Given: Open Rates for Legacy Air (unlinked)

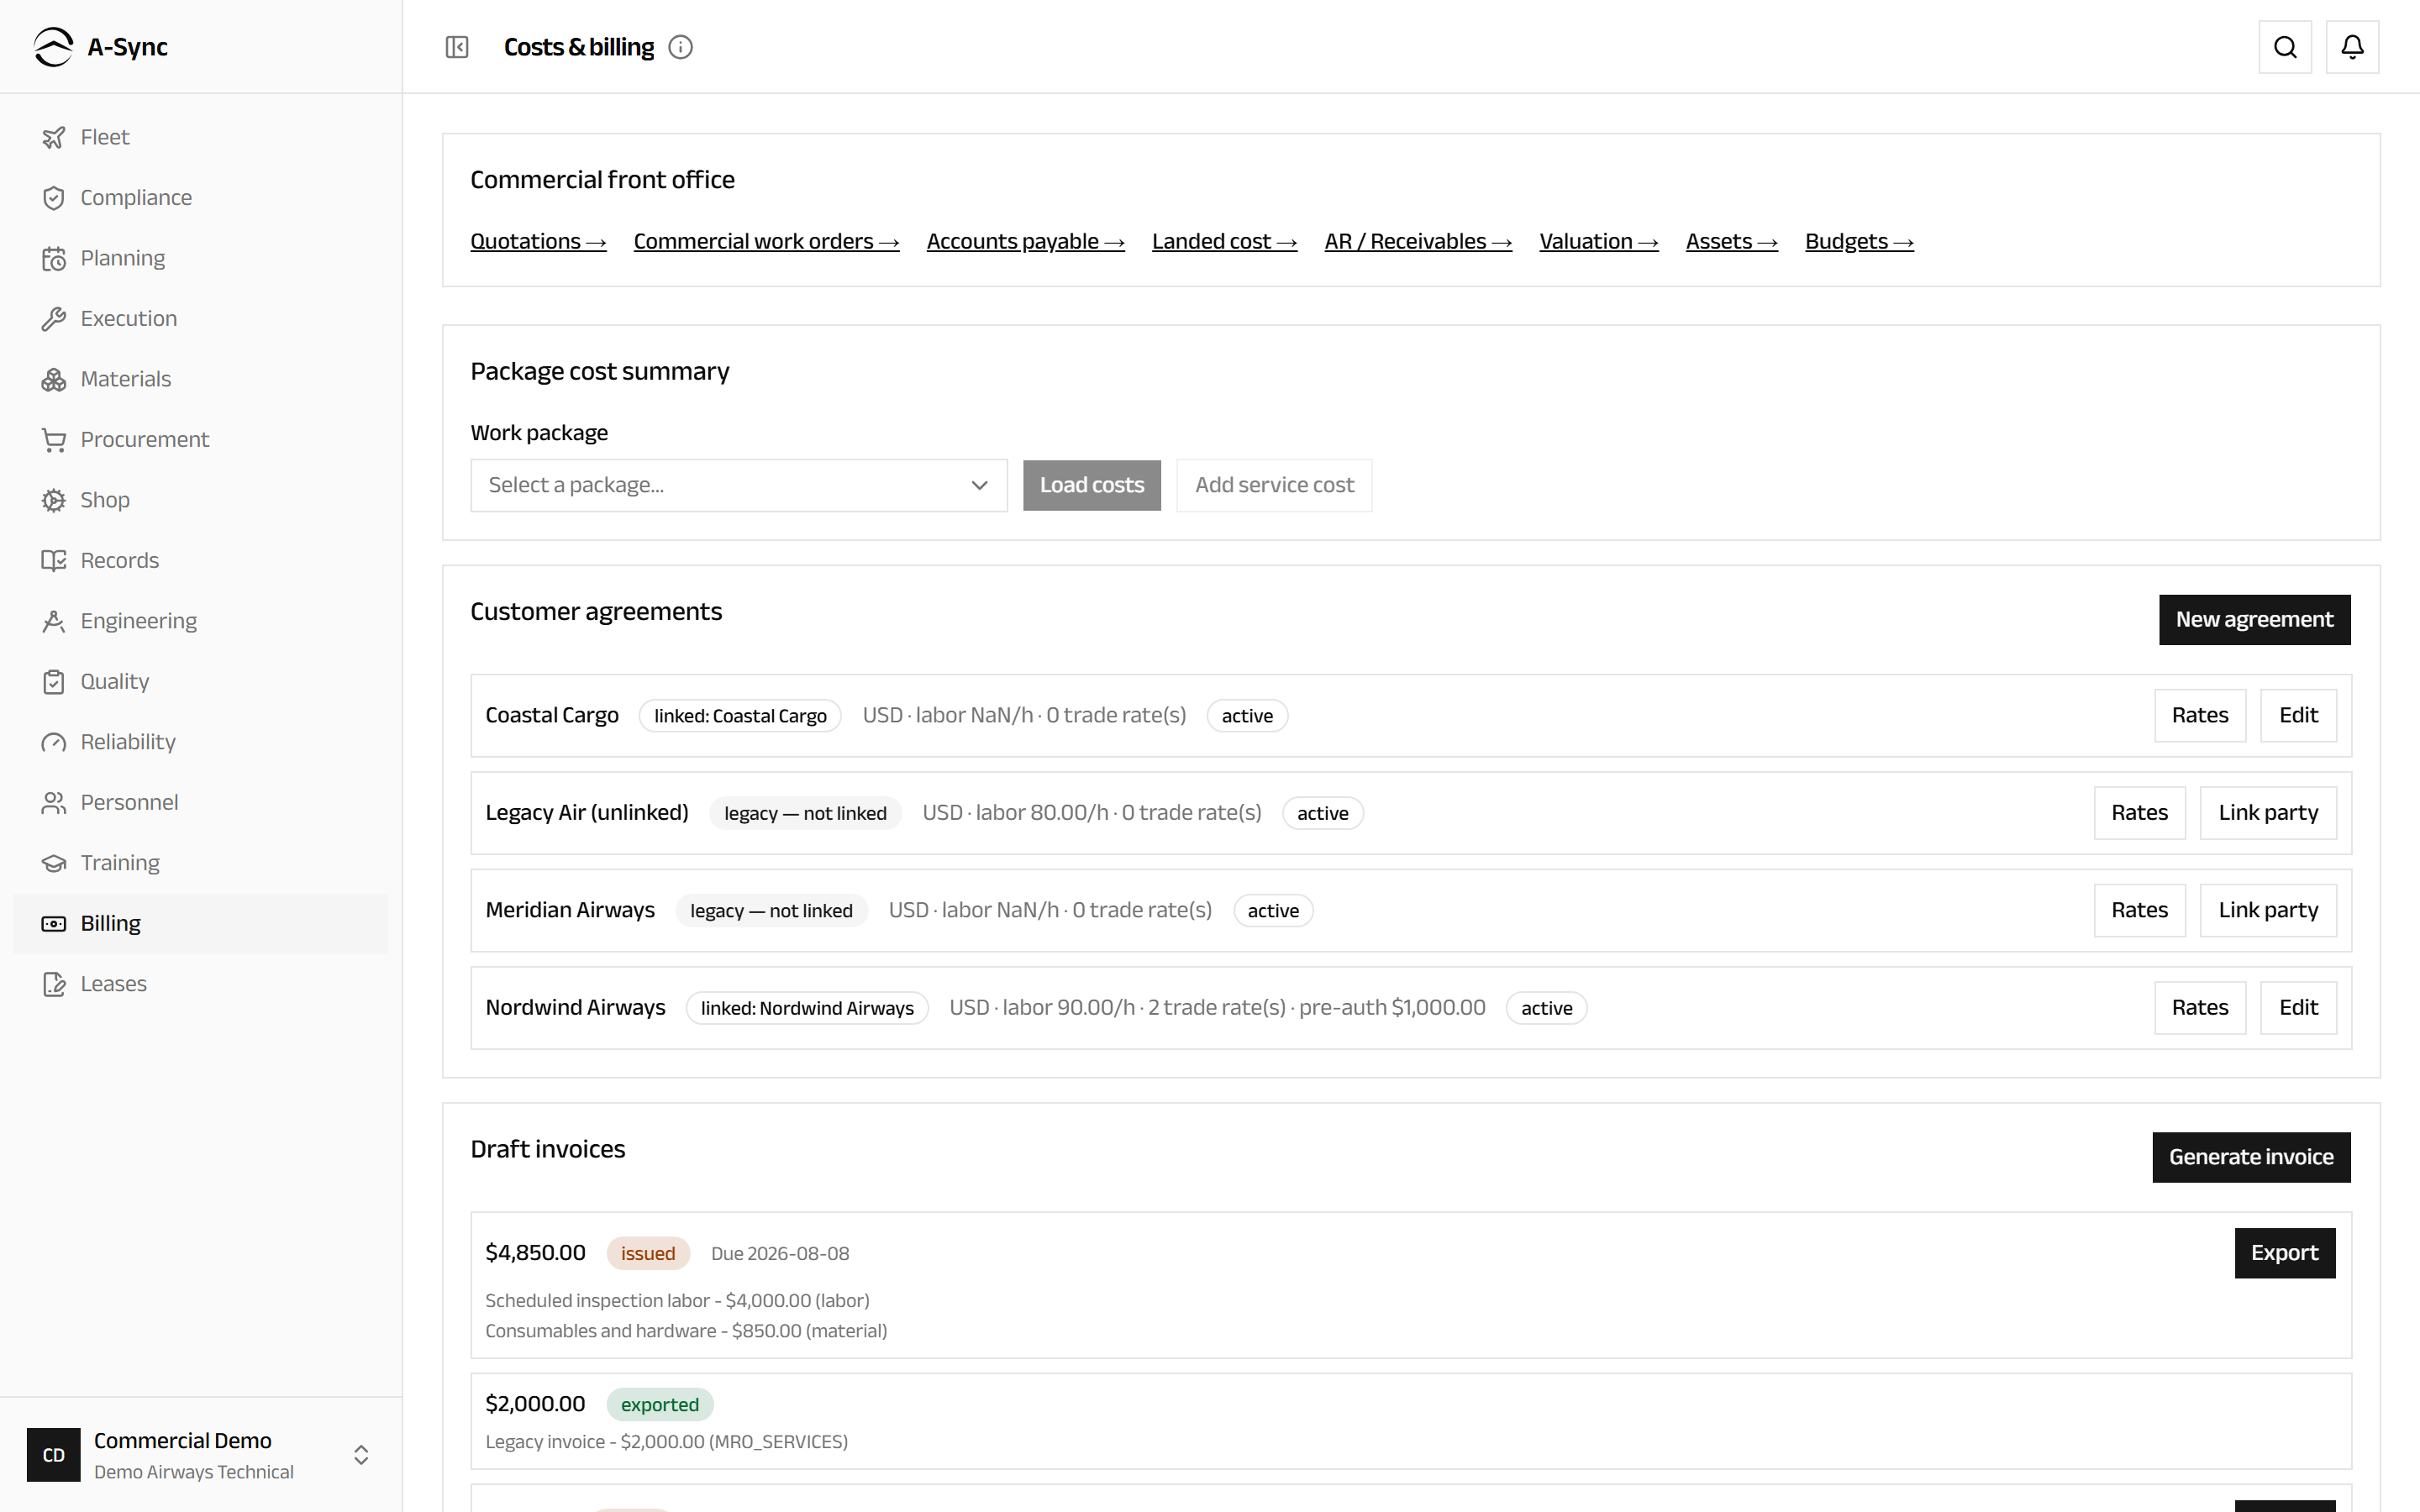Looking at the screenshot, I should [x=2140, y=813].
